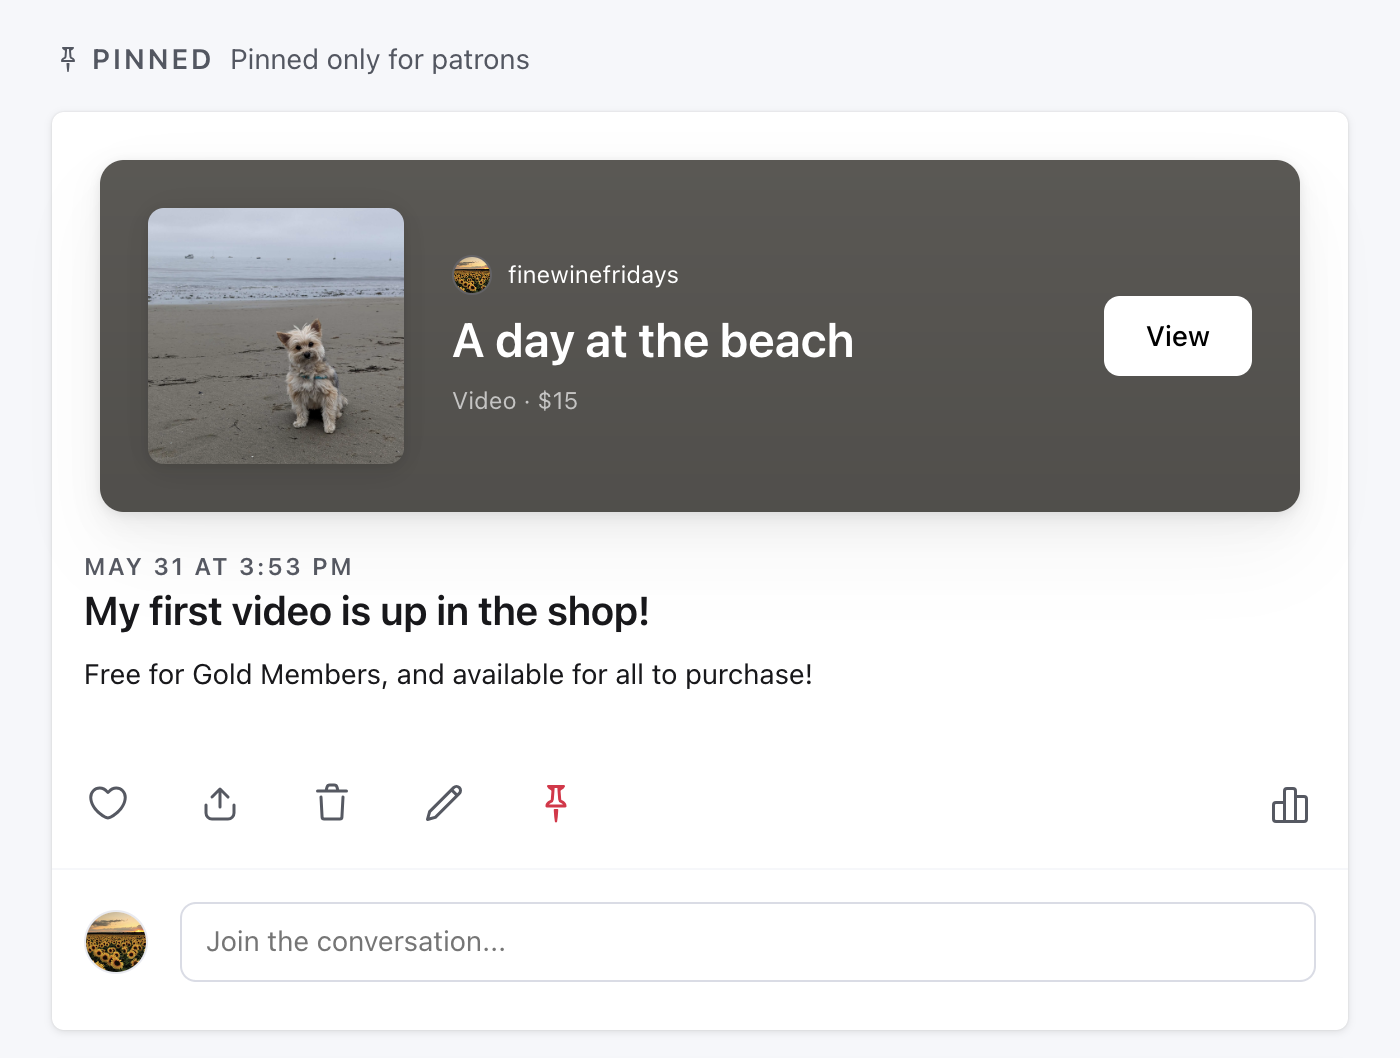Unpin the post via the red pin toggle
Image resolution: width=1400 pixels, height=1058 pixels.
[556, 803]
